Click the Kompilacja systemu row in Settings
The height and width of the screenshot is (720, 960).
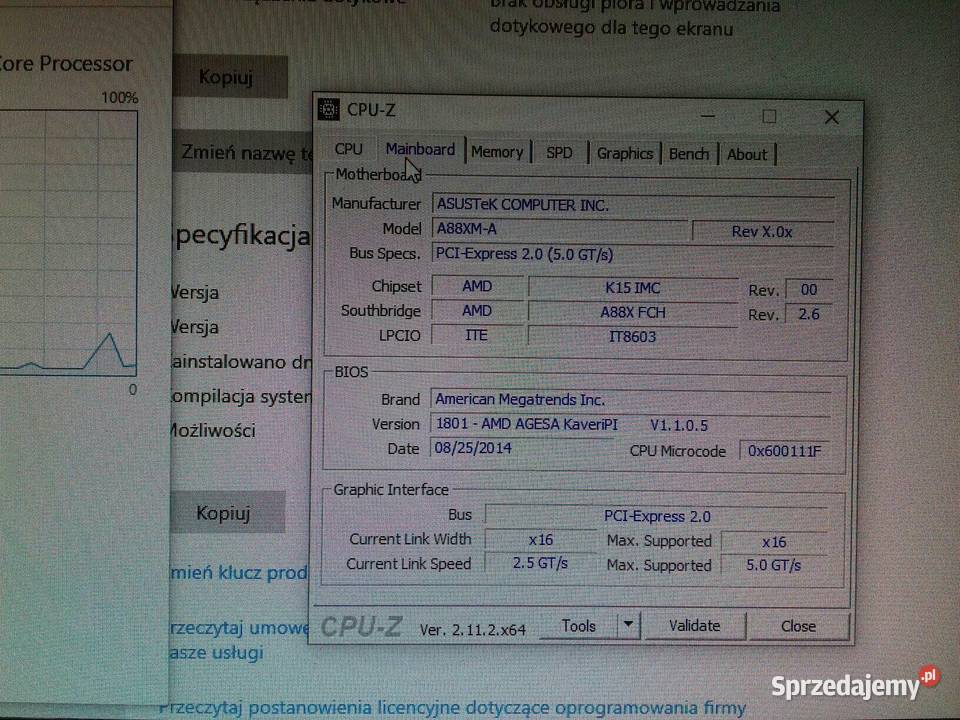(x=241, y=397)
